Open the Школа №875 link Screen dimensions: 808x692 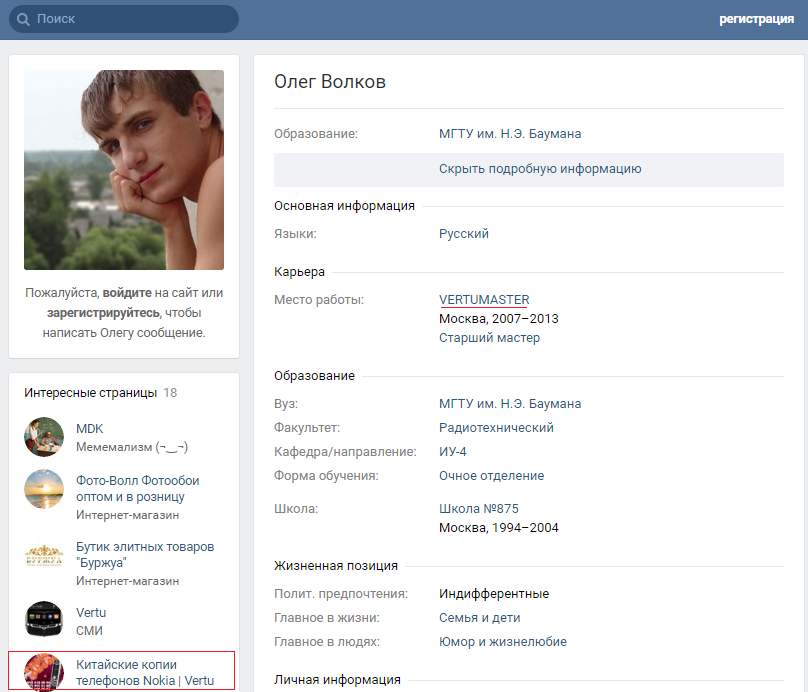click(x=479, y=509)
